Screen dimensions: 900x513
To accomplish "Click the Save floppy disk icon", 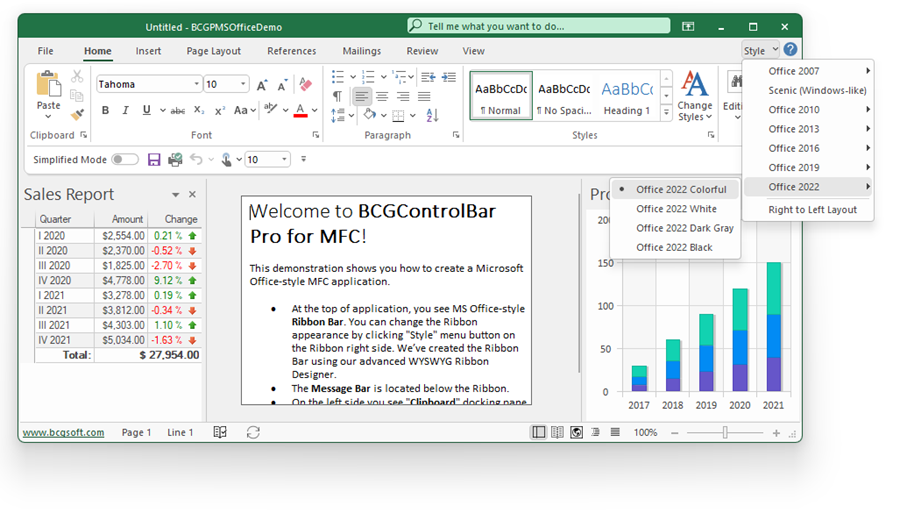I will (154, 160).
